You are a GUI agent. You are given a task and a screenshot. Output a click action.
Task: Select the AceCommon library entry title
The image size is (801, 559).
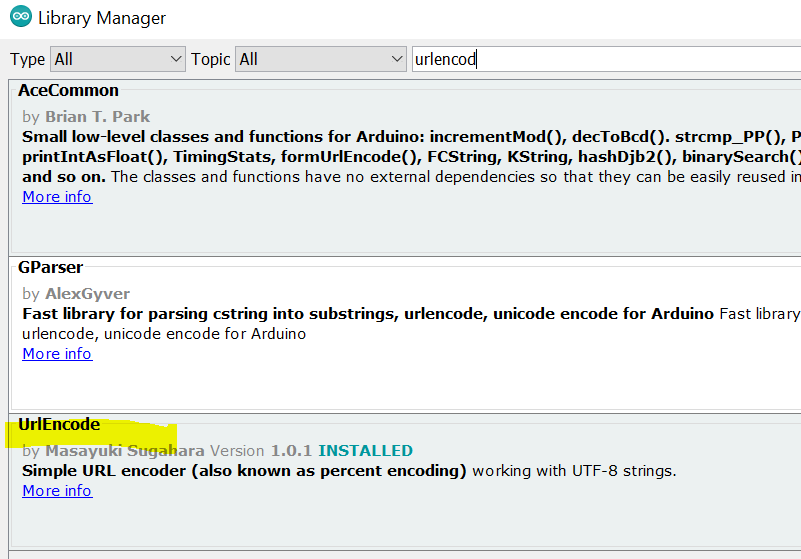coord(68,91)
